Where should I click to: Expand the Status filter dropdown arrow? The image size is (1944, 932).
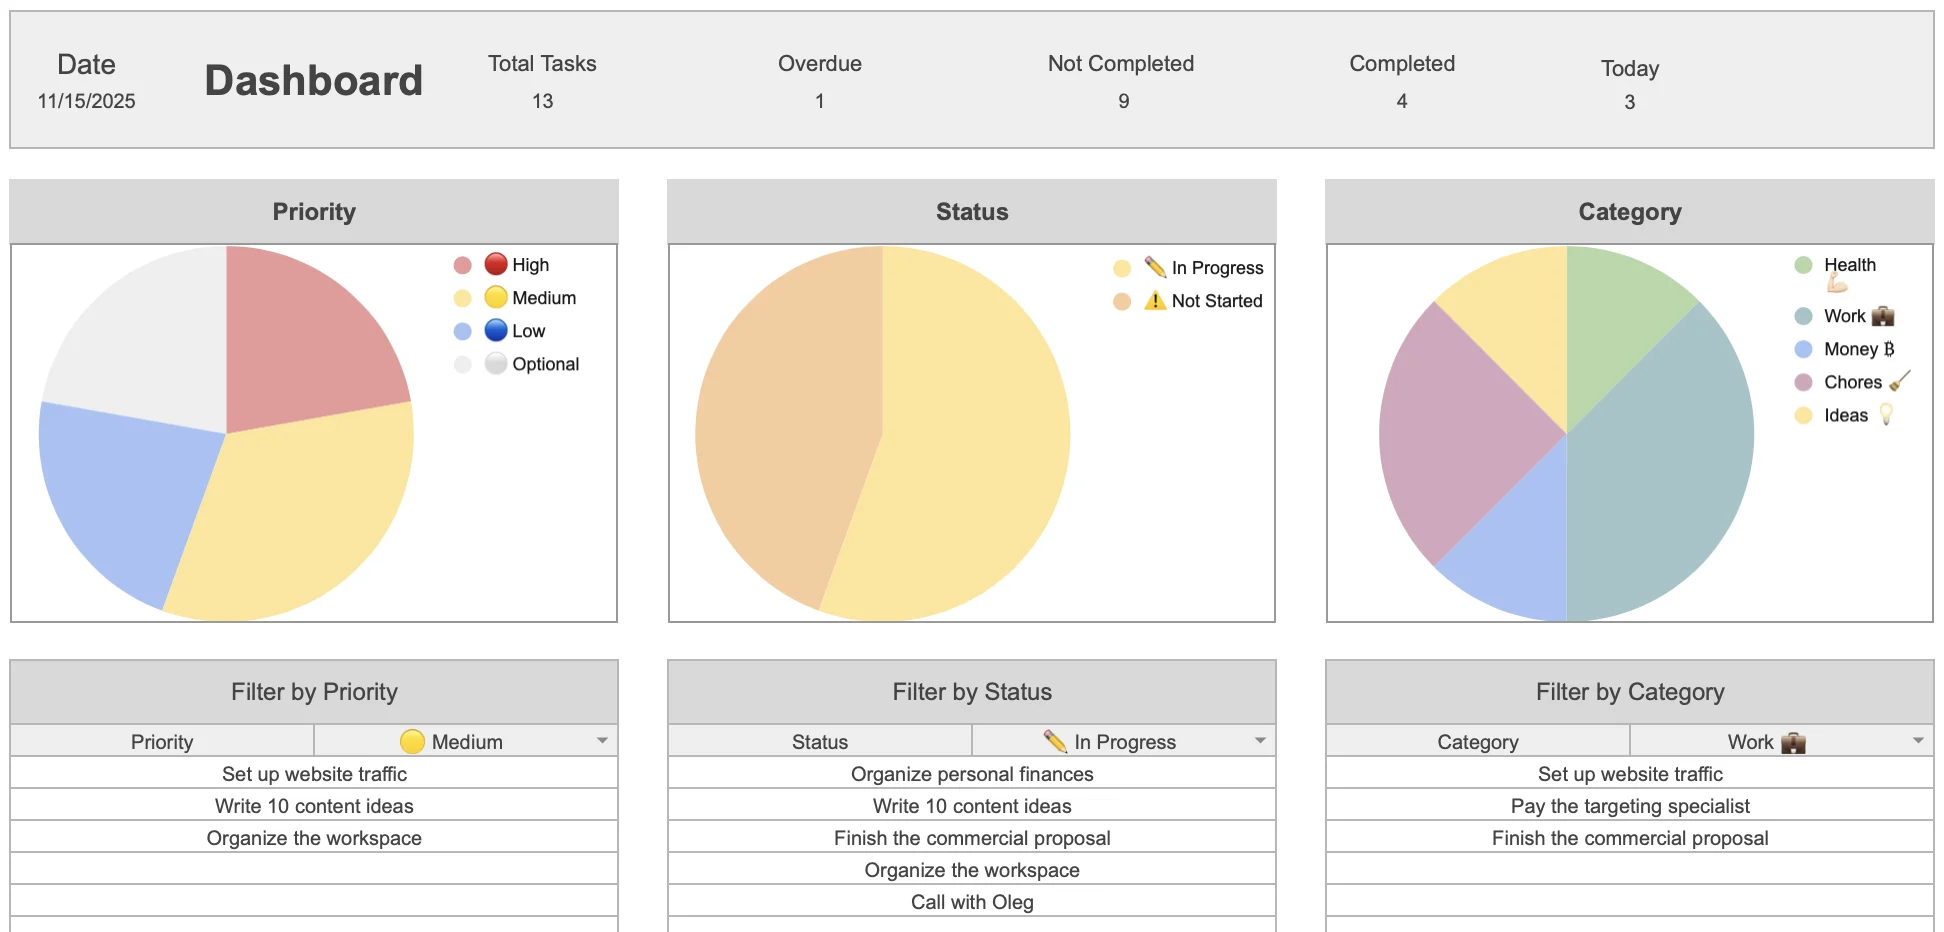click(1260, 741)
